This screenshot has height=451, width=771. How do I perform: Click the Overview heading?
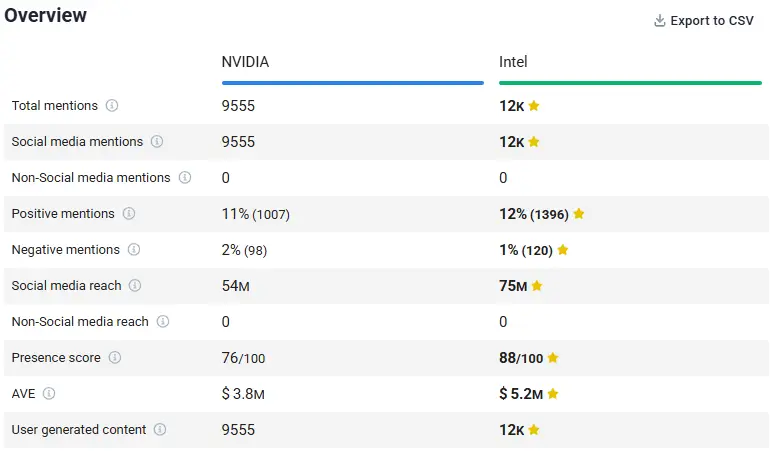pos(45,15)
